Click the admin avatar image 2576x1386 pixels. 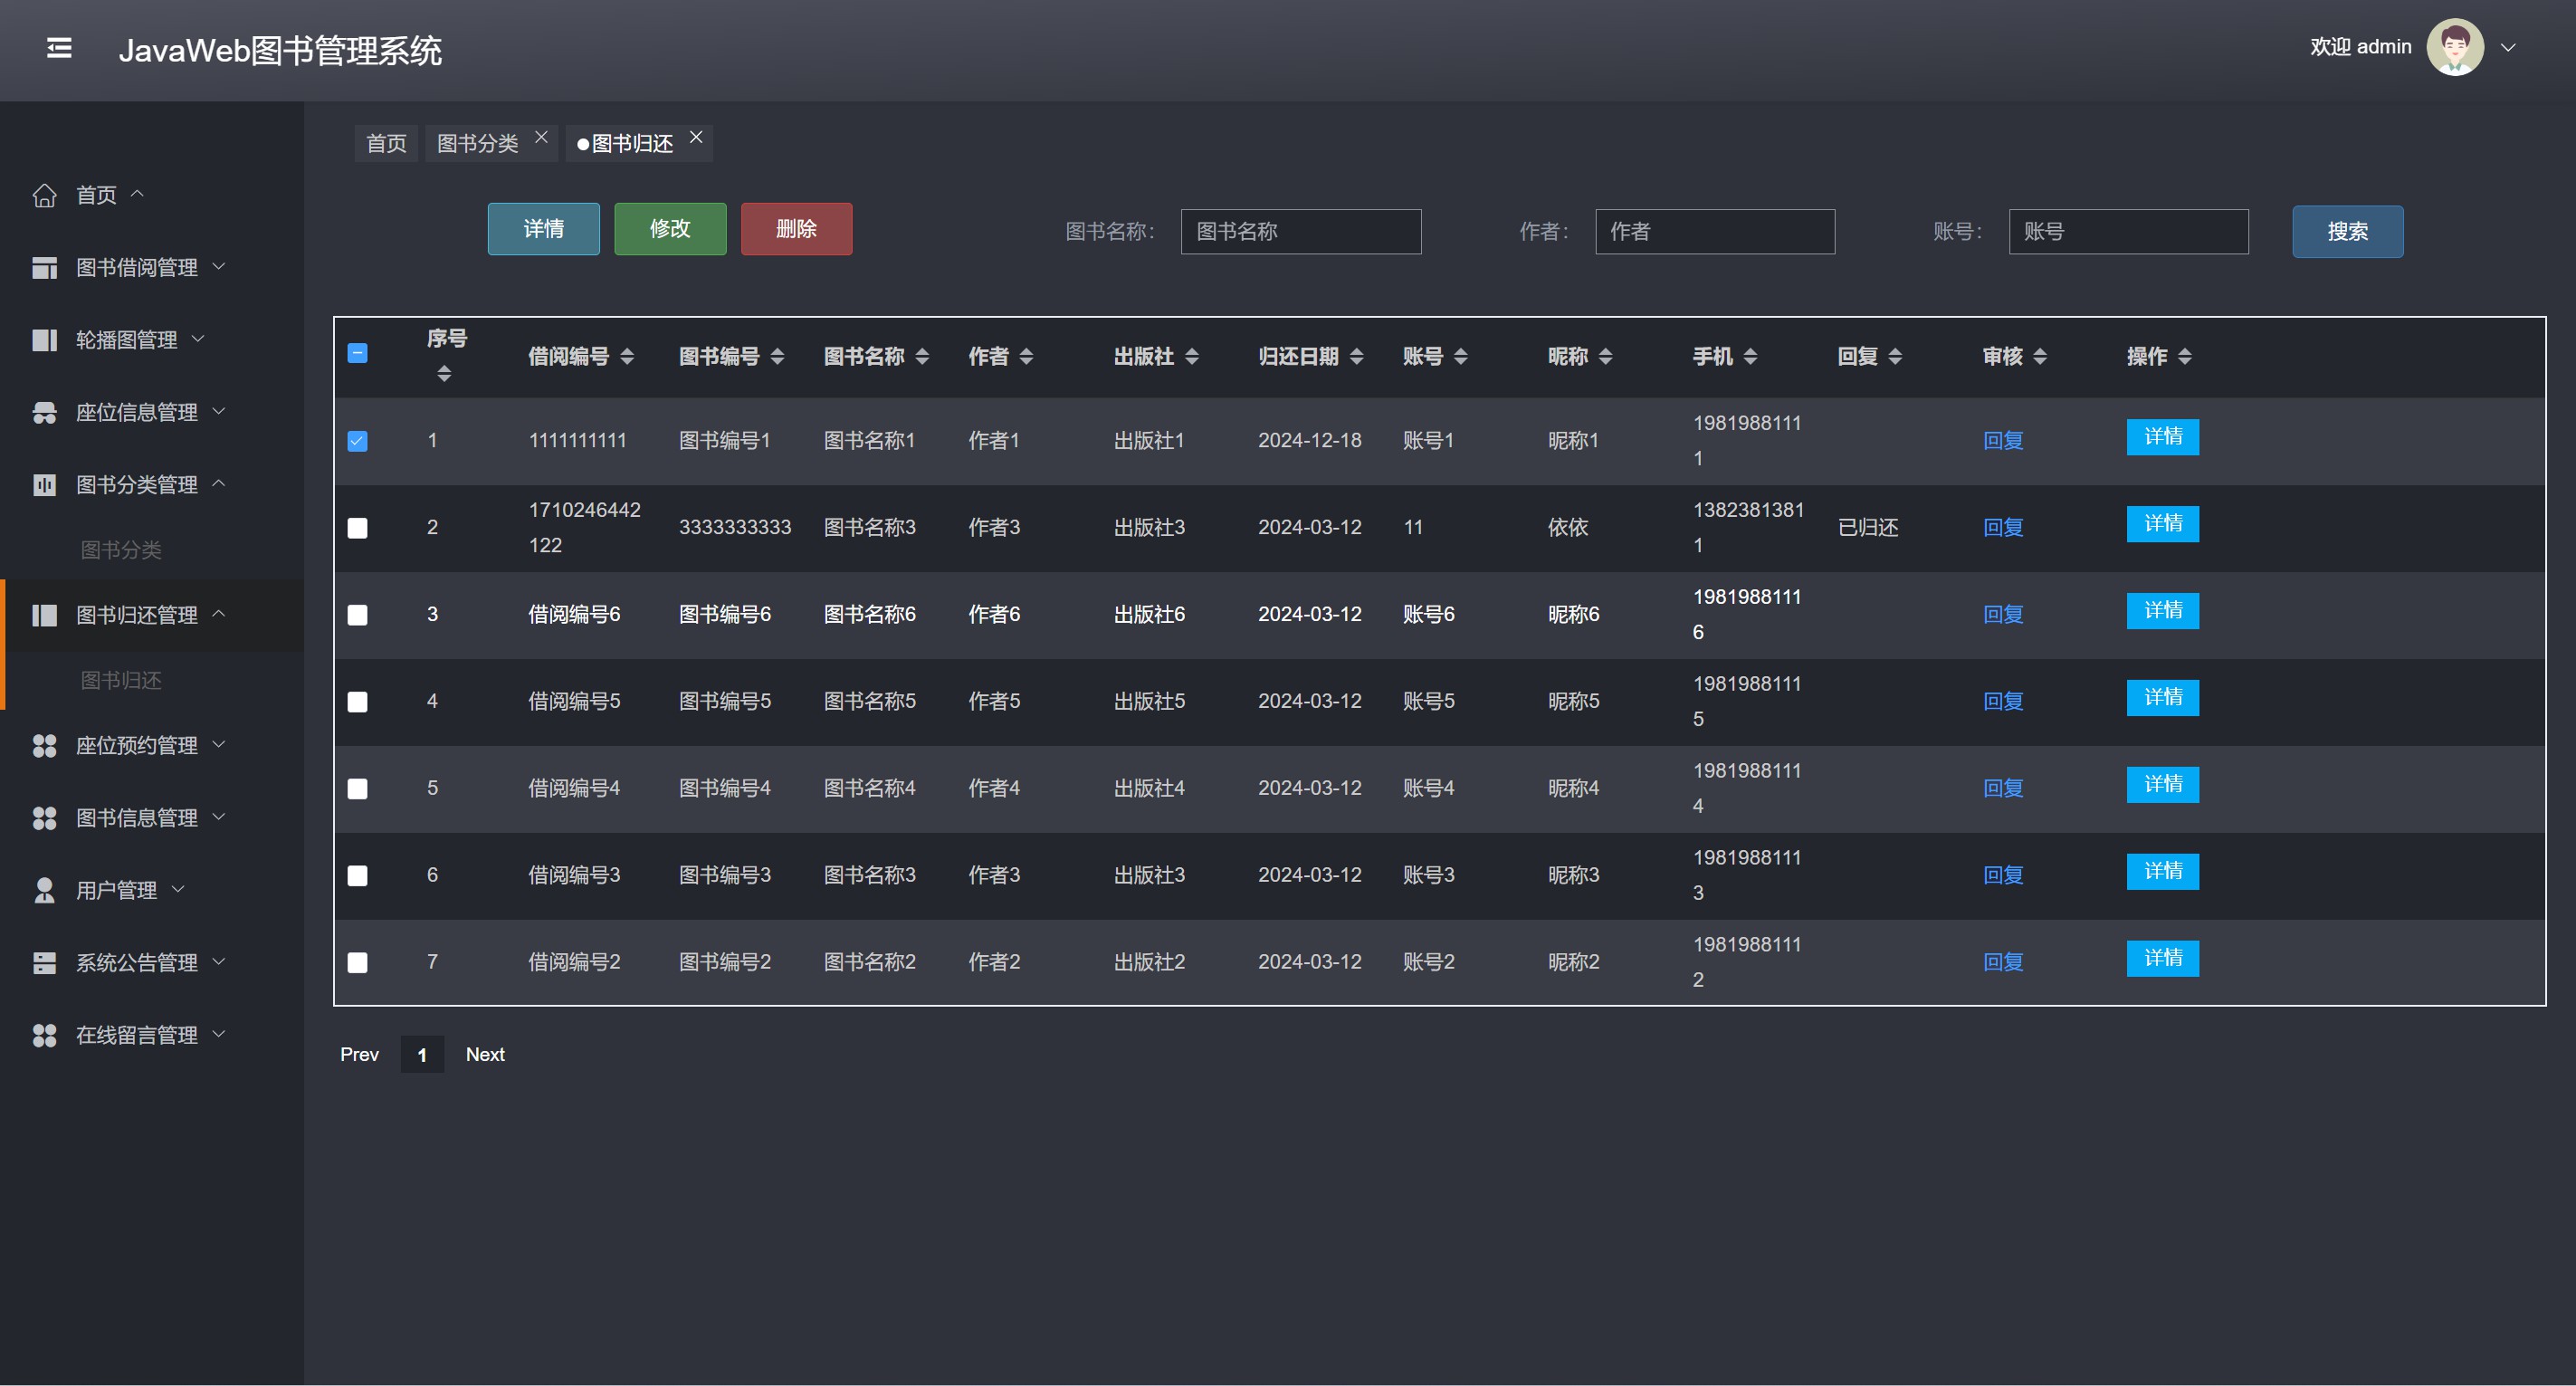2454,47
